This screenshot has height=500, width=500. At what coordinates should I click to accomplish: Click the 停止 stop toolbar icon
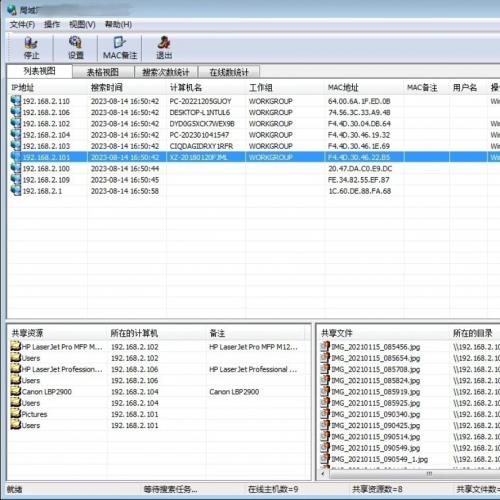[31, 43]
